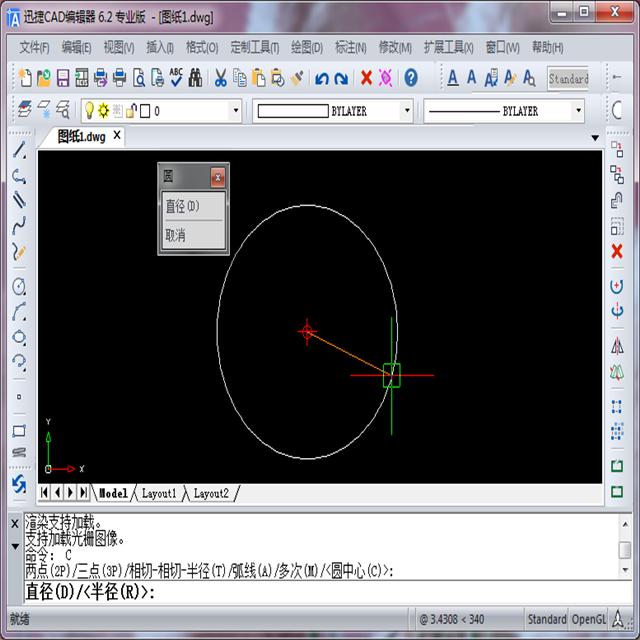640x640 pixels.
Task: Toggle the layer freeze sun icon
Action: [x=103, y=111]
